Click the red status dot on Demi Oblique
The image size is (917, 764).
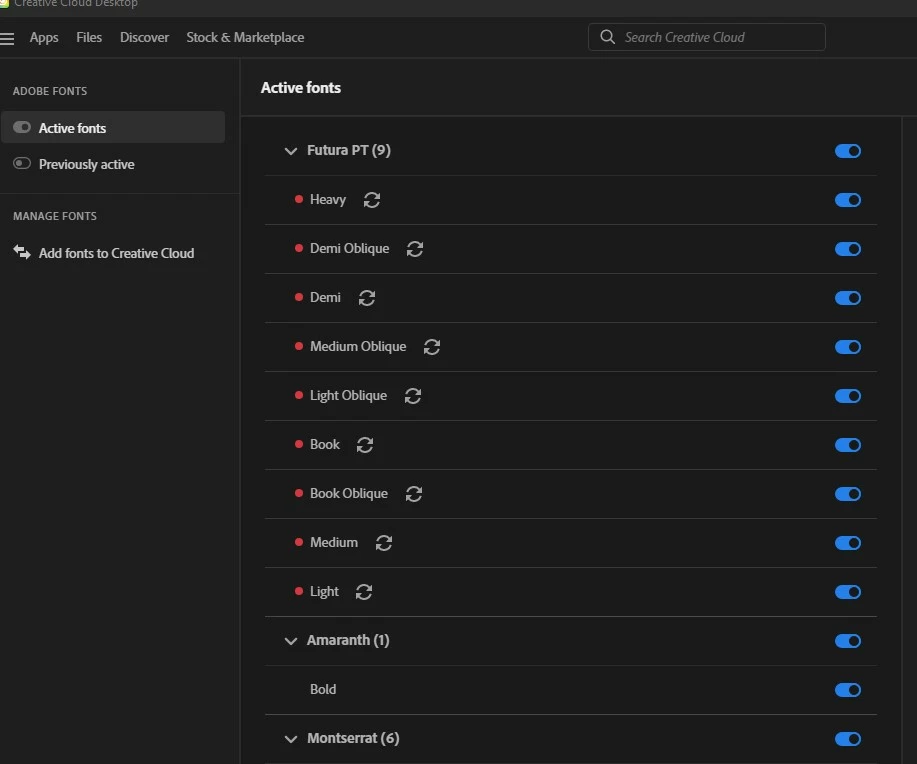point(299,248)
